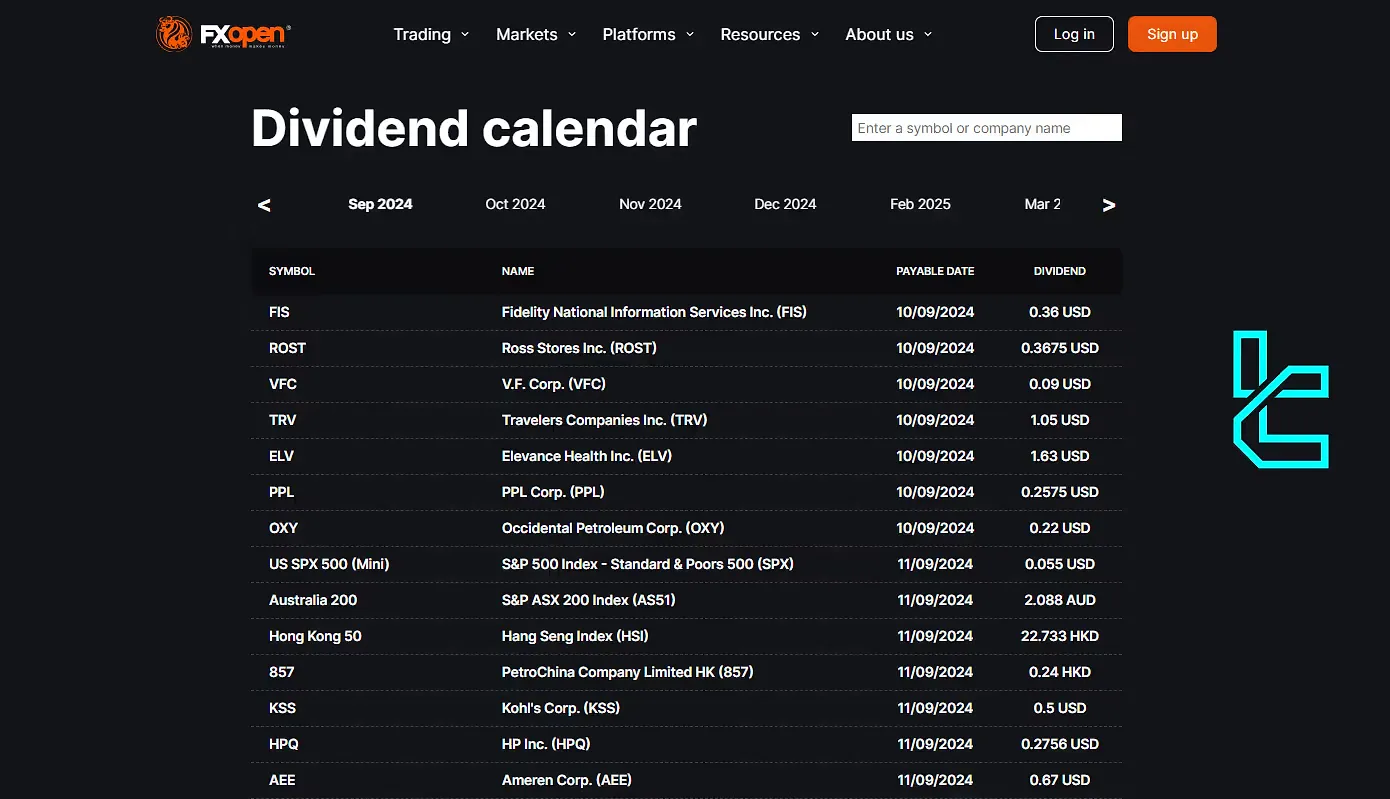Open the Dec 2024 month tab
Screen dimensions: 1390x799
coord(785,204)
